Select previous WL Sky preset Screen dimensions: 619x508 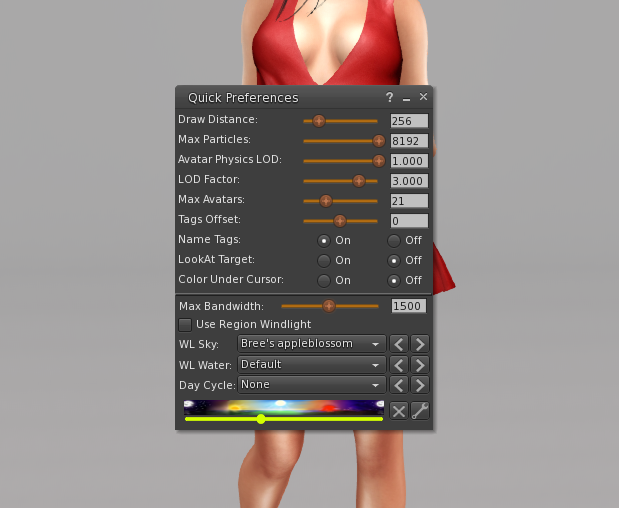(399, 344)
